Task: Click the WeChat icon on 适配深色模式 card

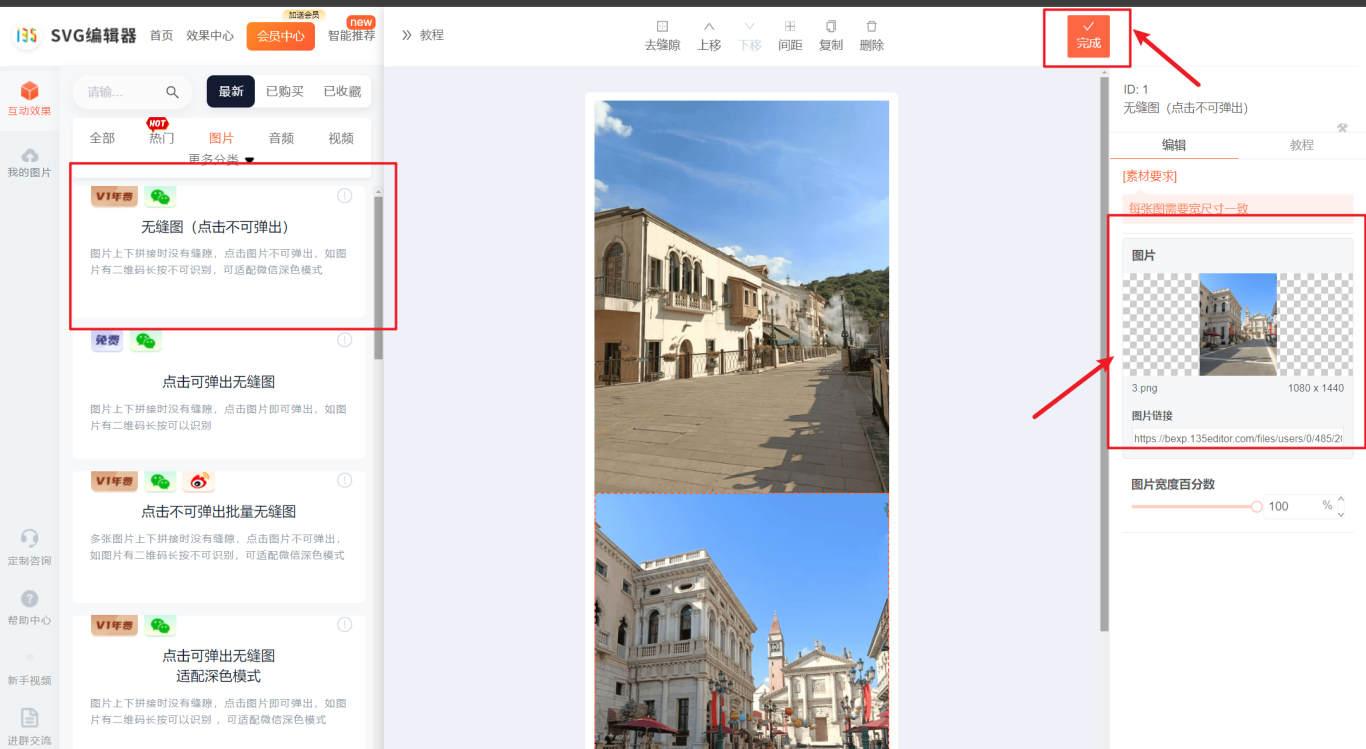Action: point(160,626)
